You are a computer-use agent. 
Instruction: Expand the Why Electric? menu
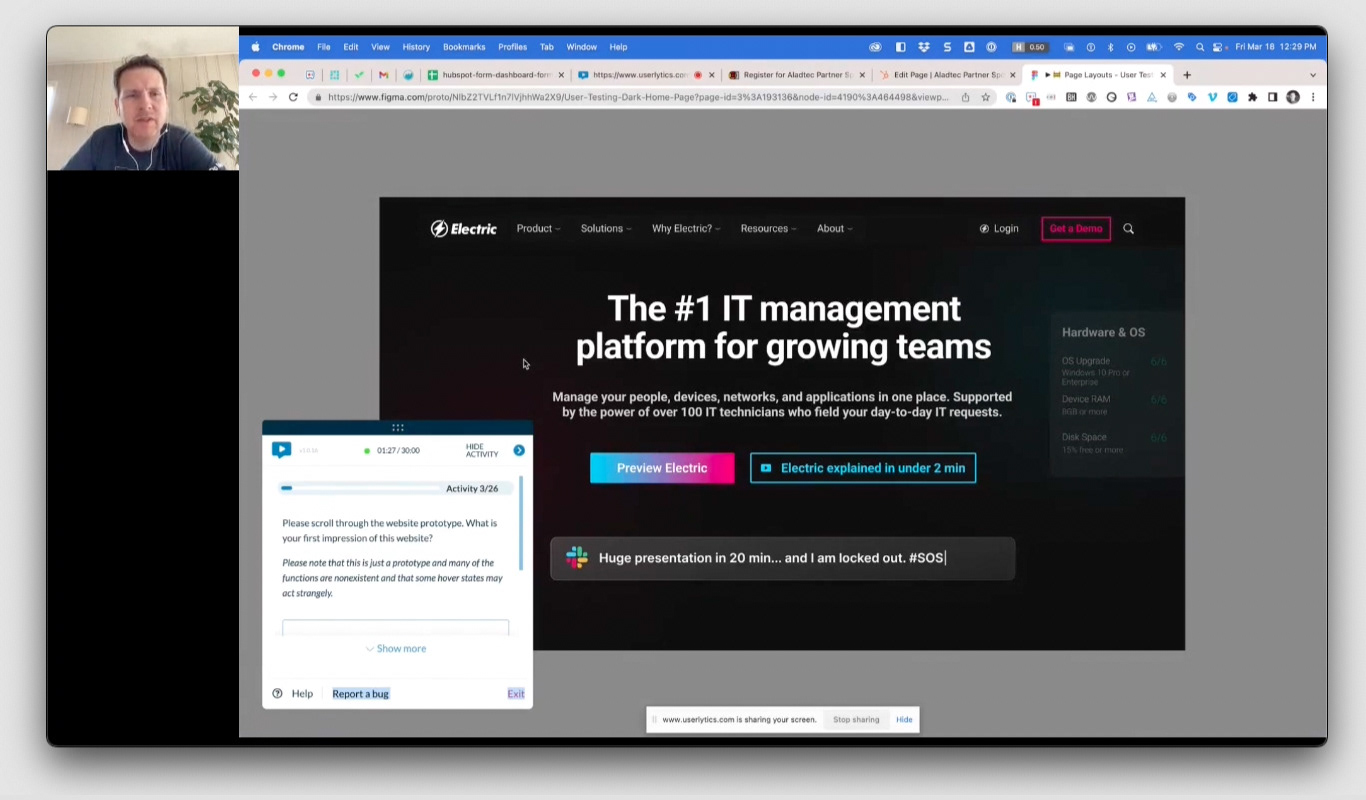click(686, 229)
